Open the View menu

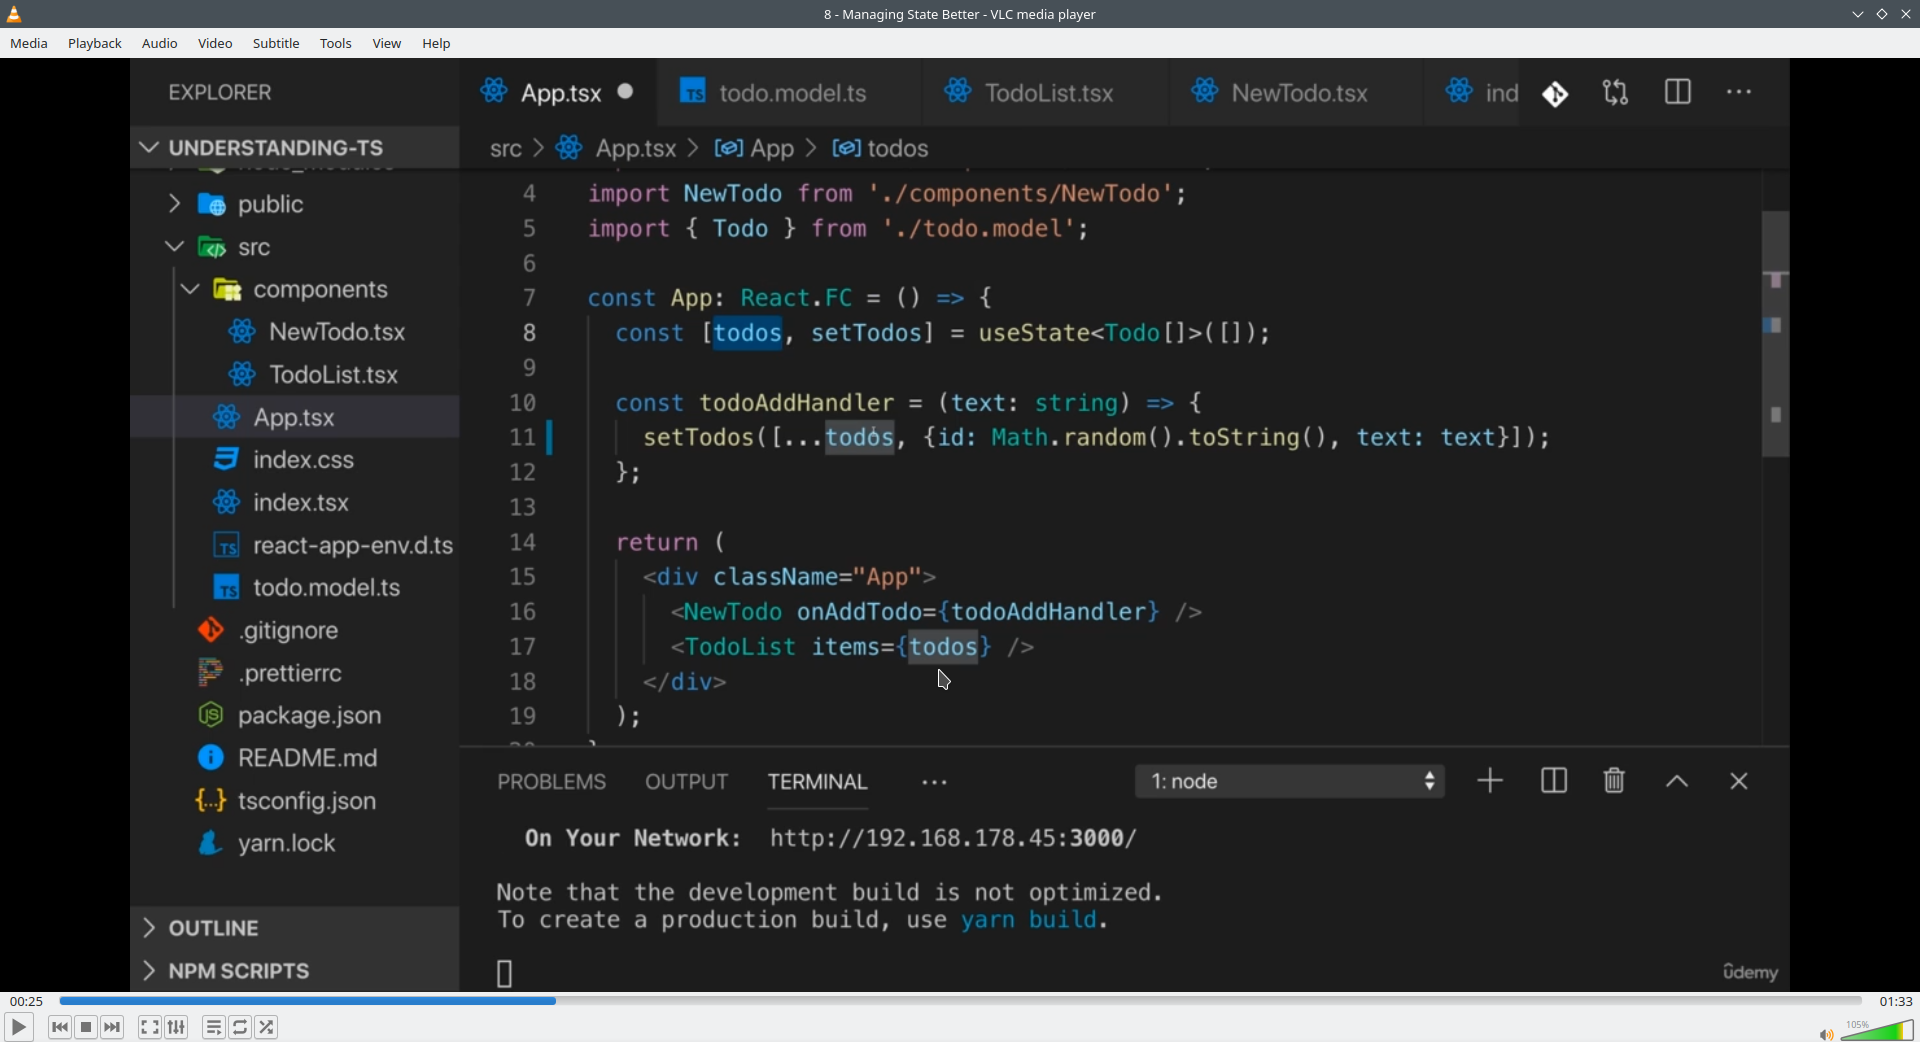click(x=387, y=43)
